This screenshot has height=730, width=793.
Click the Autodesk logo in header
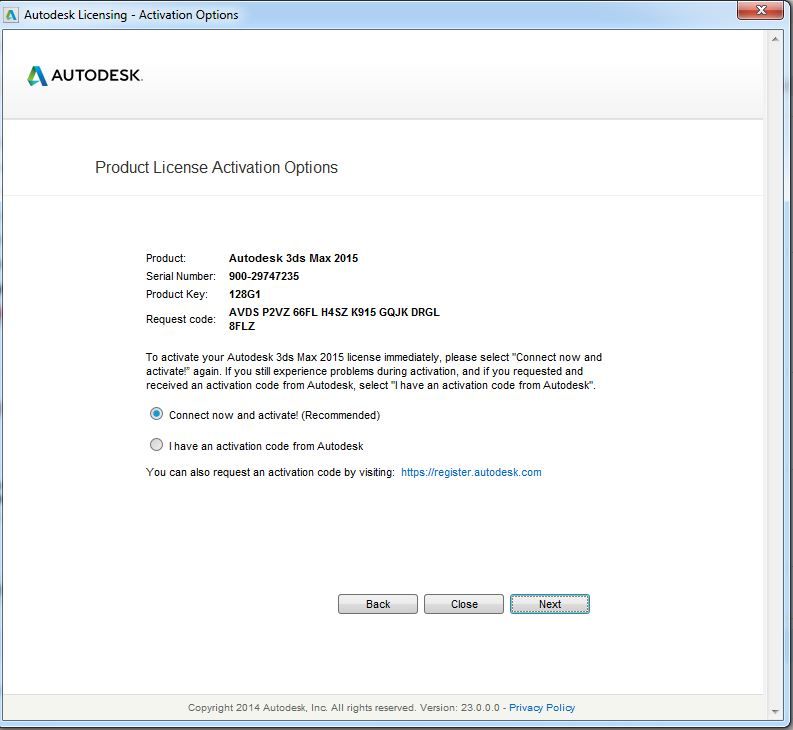tap(84, 75)
